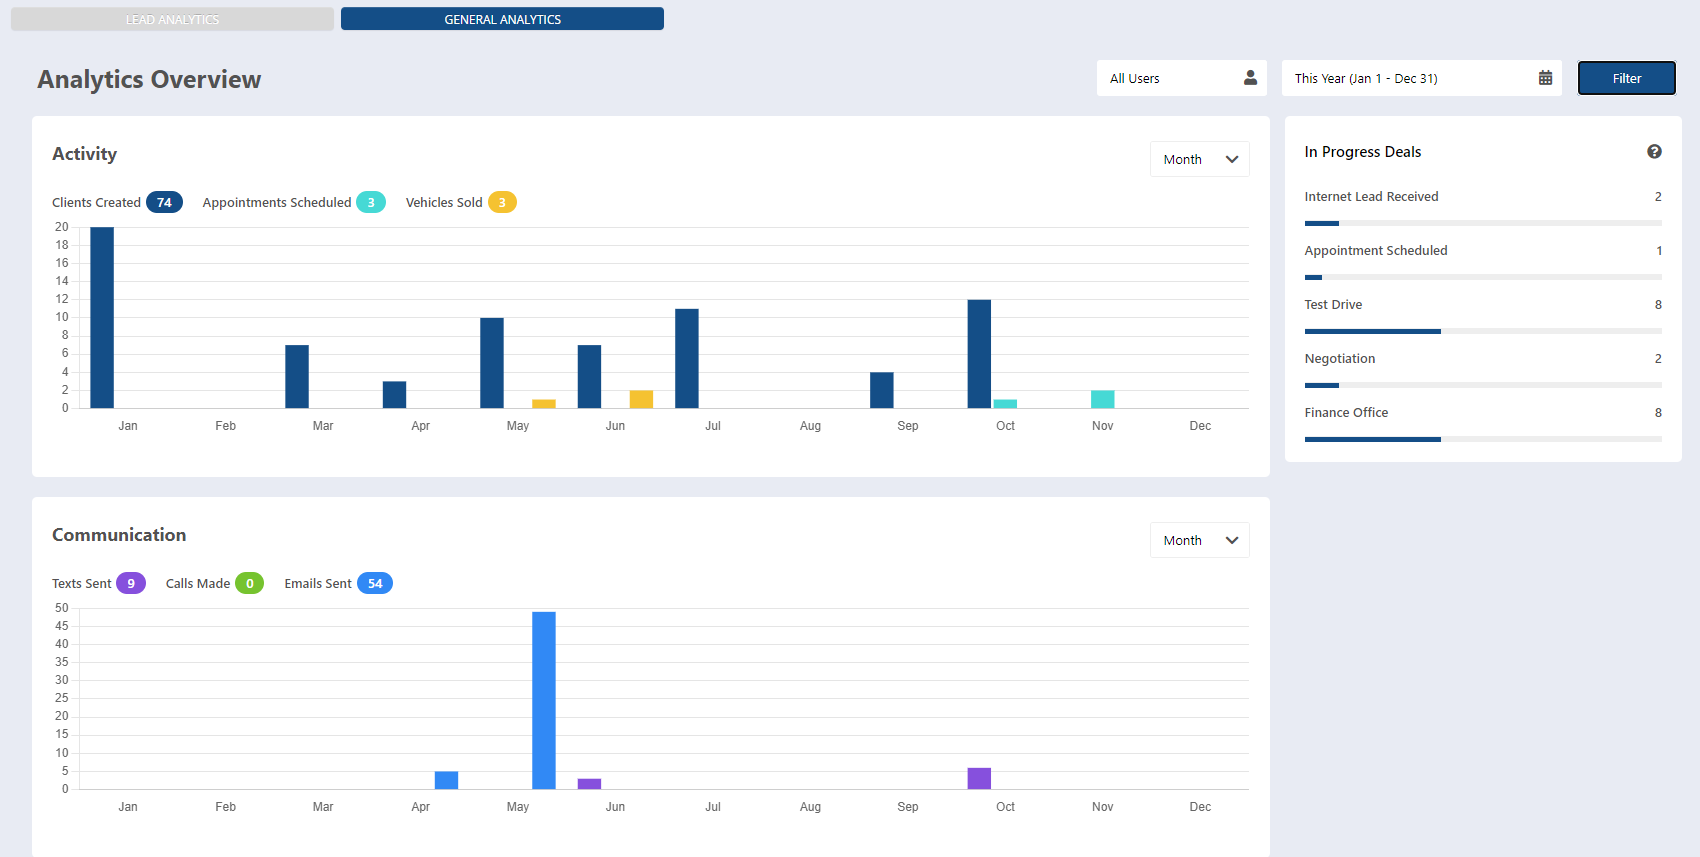Click the Negotiation deal label
This screenshot has width=1700, height=857.
coord(1340,359)
